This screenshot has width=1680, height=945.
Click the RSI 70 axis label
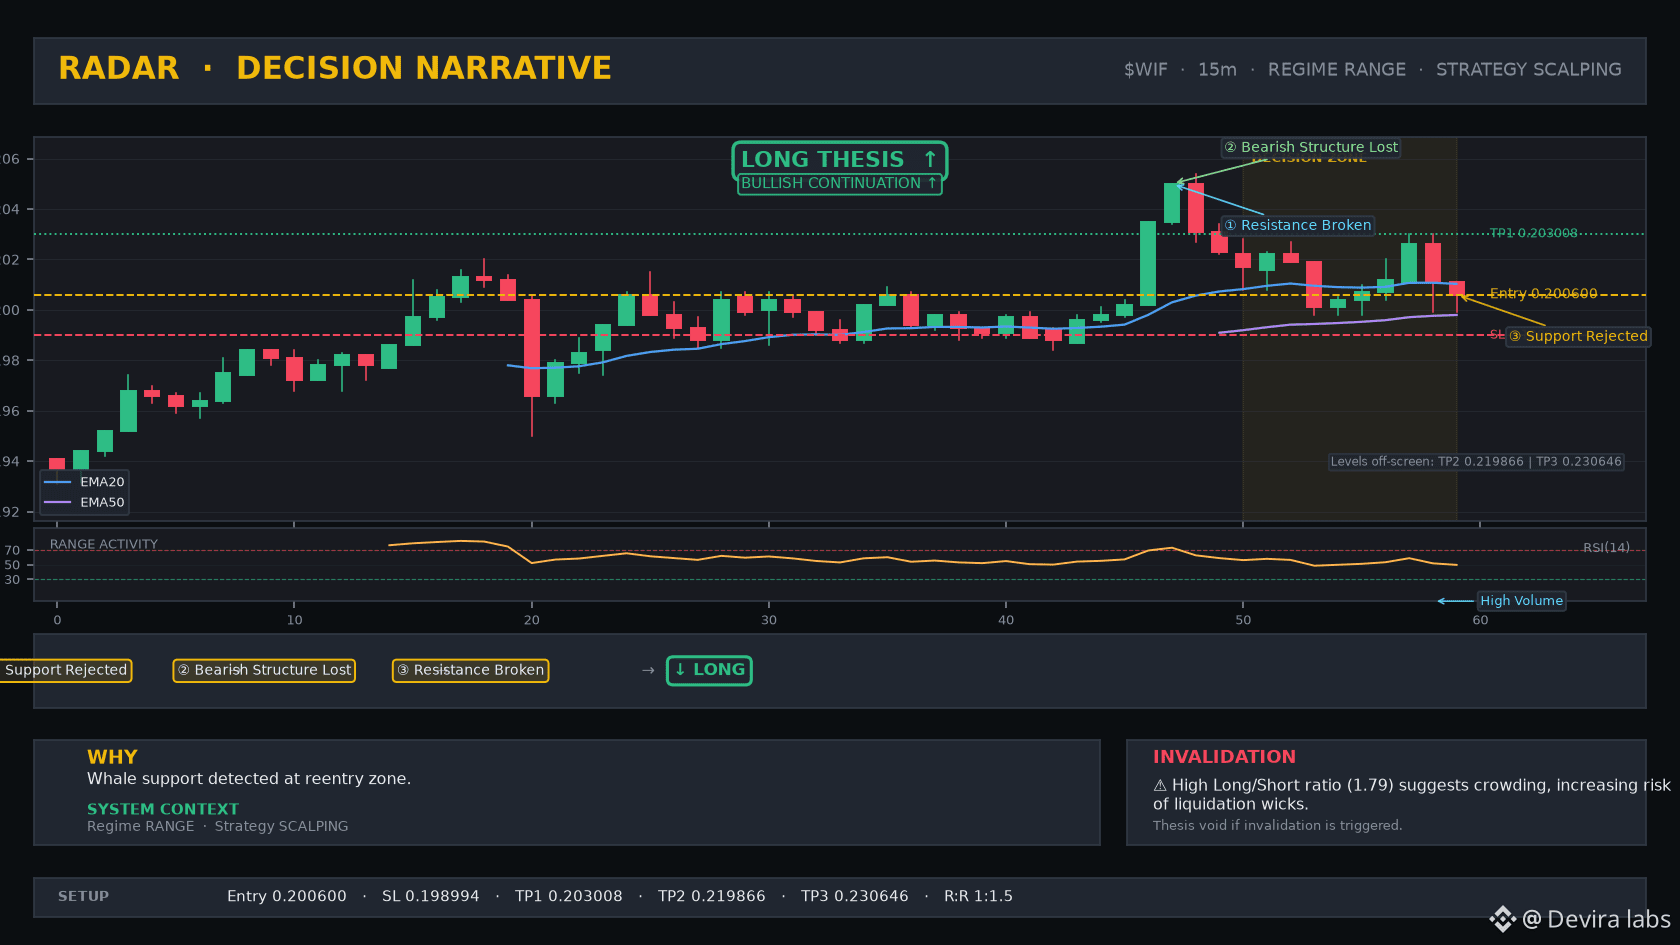tap(12, 550)
